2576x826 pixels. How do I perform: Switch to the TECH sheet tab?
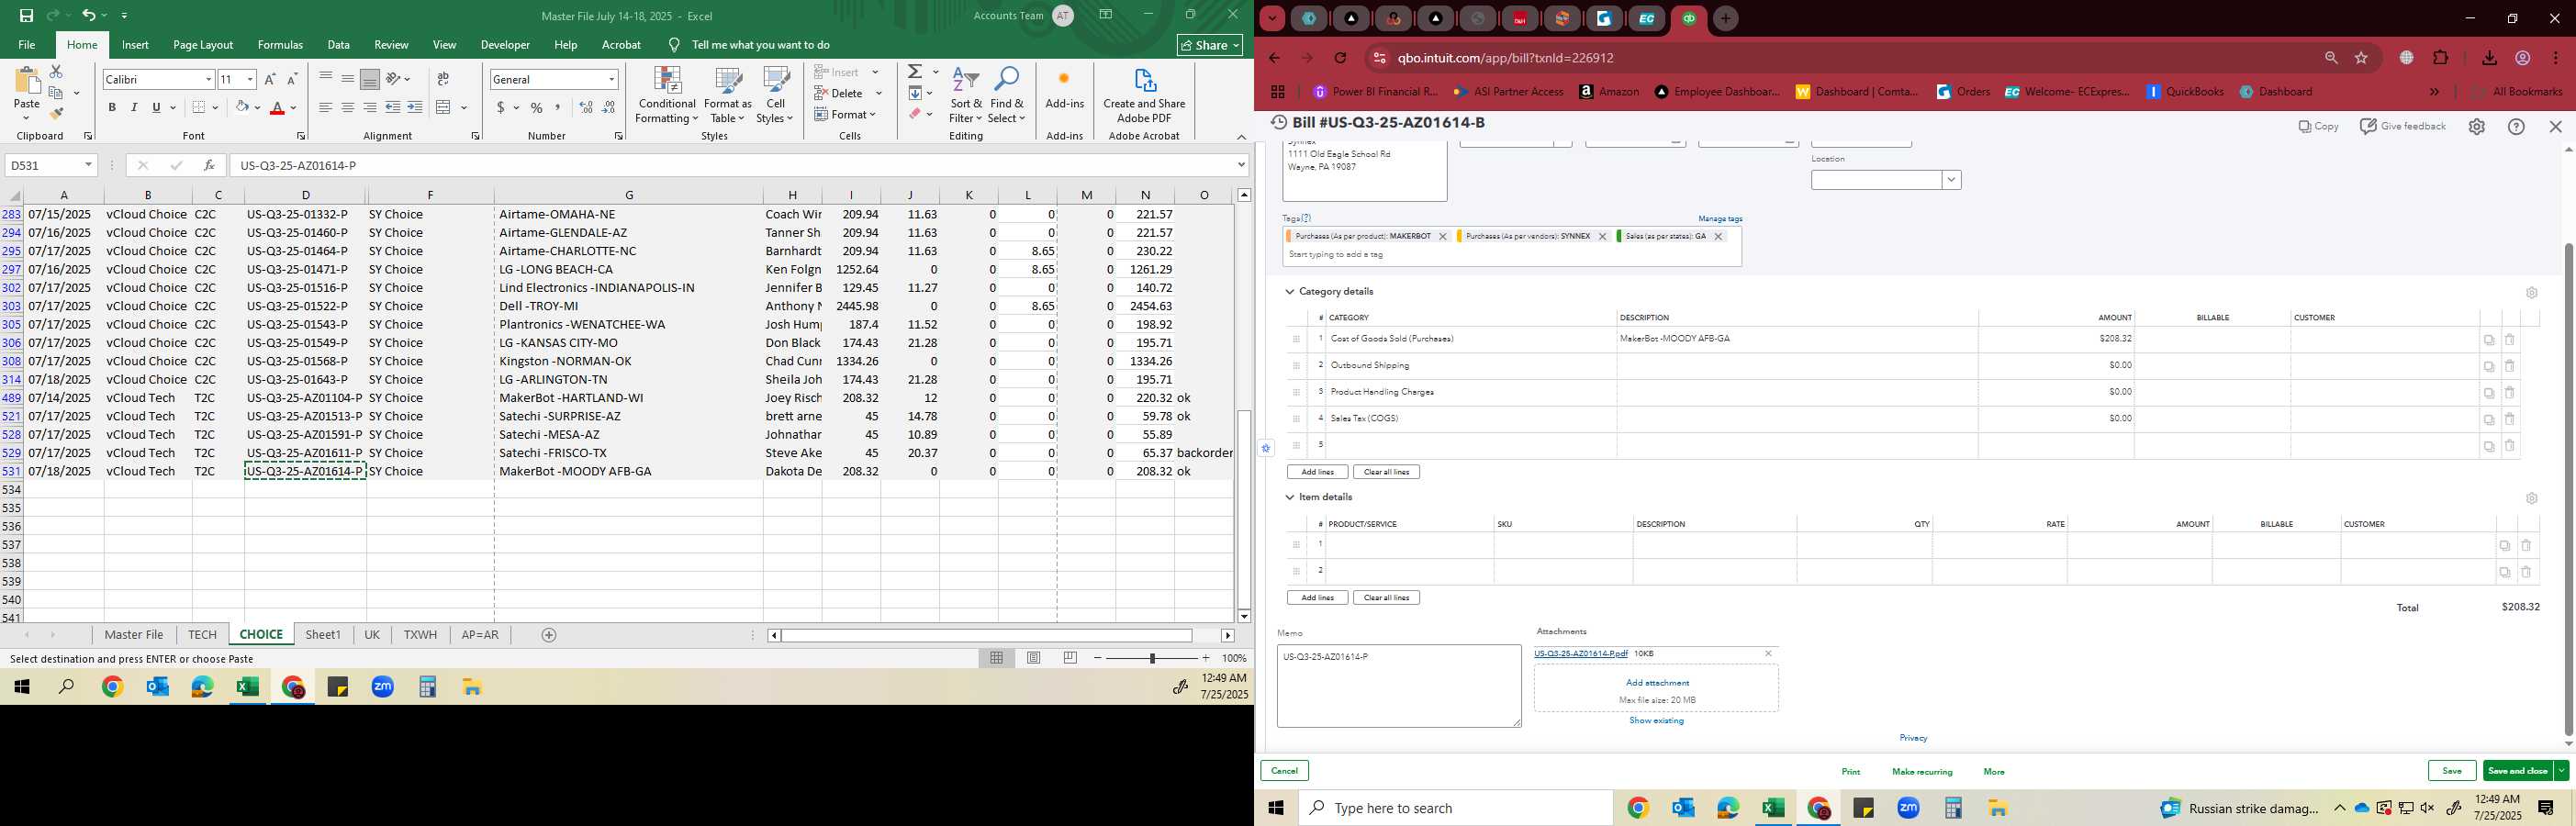click(x=202, y=635)
